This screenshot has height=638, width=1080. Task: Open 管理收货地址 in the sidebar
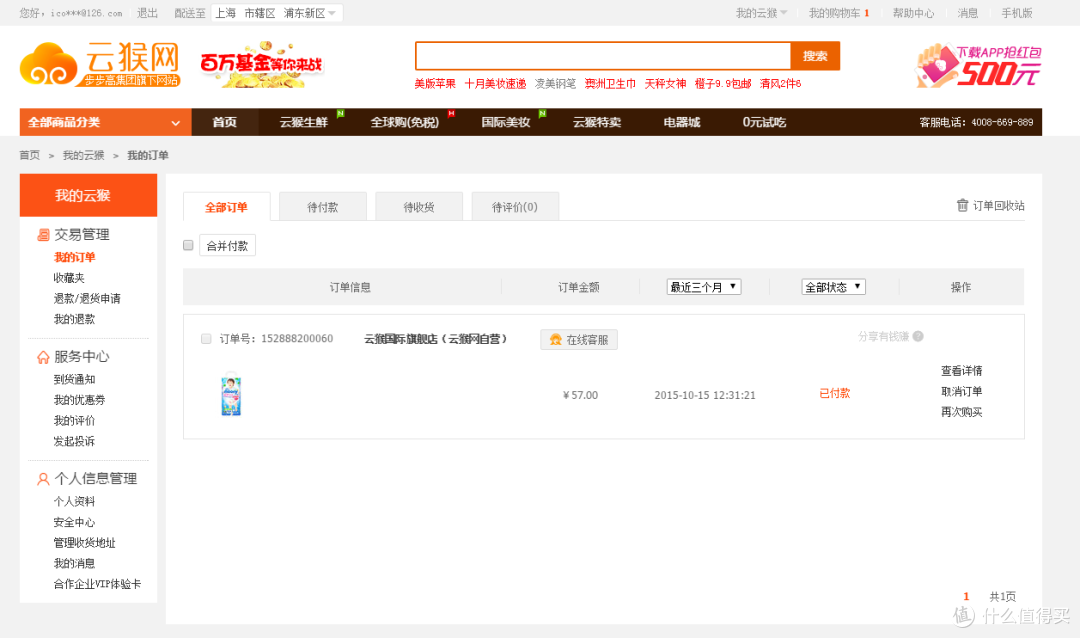coord(85,542)
